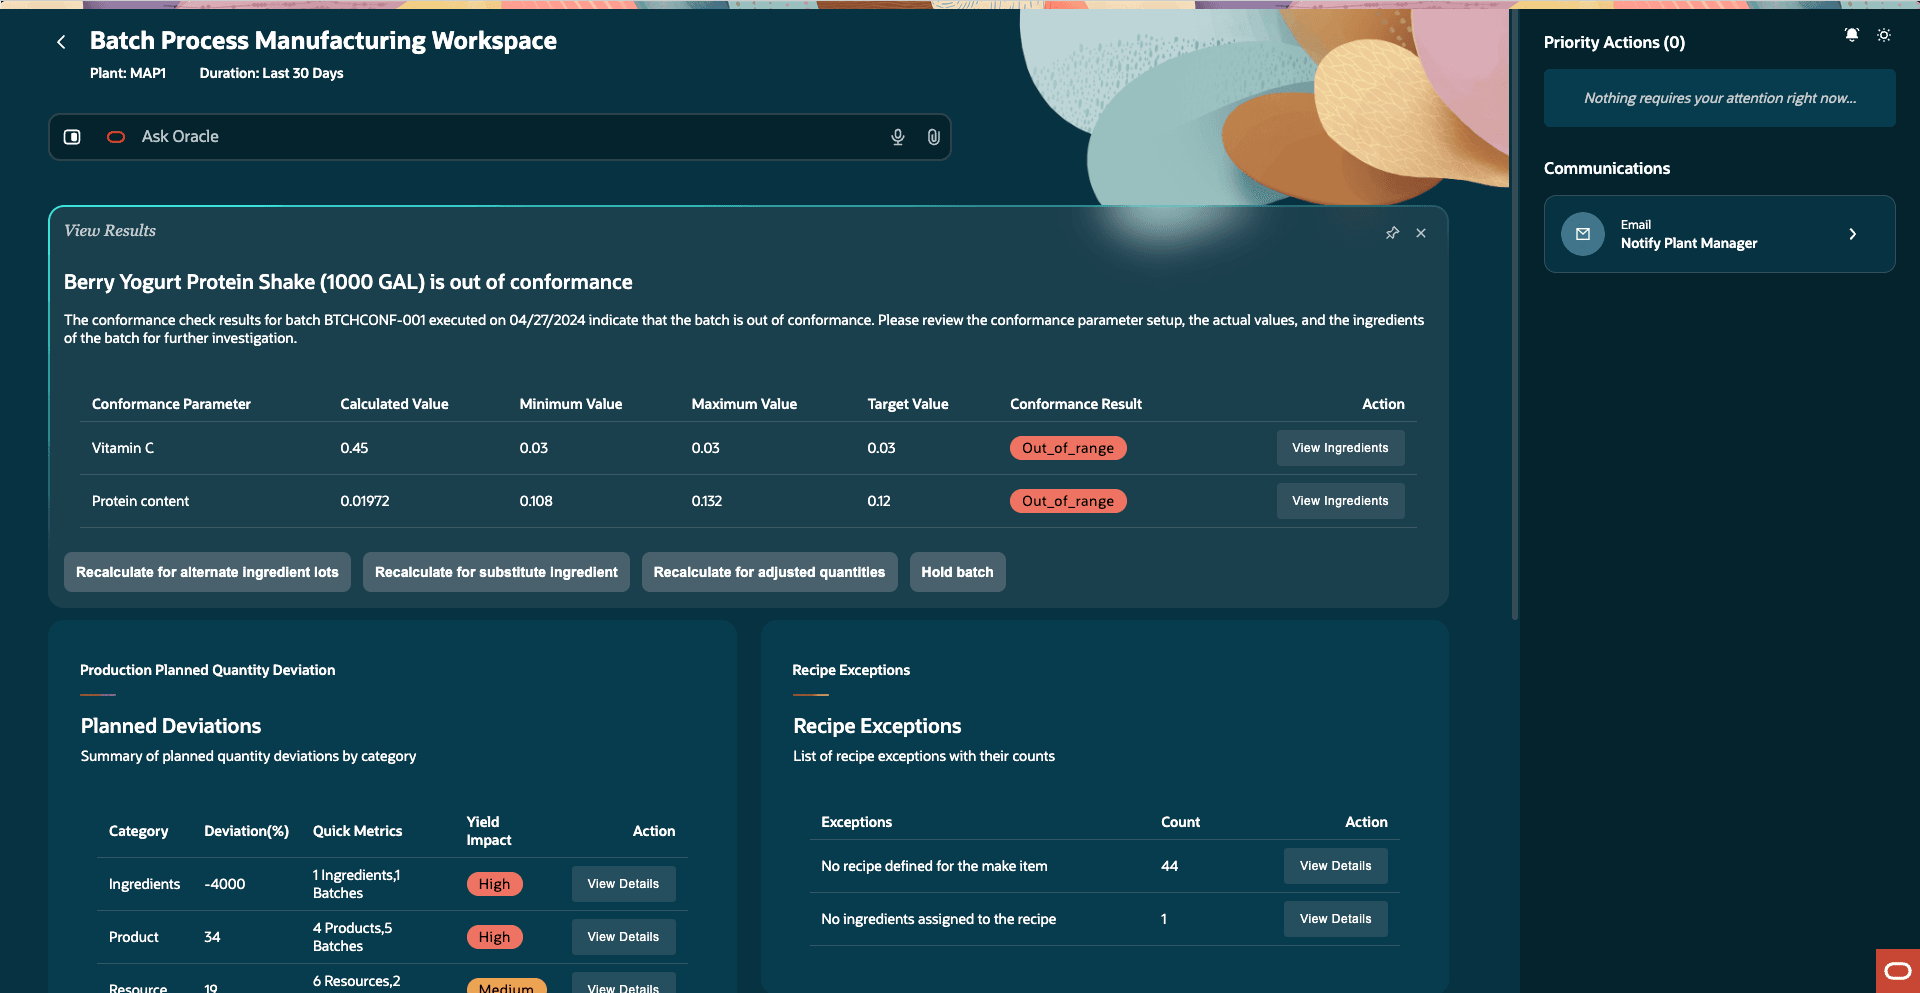Click Recalculate for alternate ingredient lots
Image resolution: width=1920 pixels, height=993 pixels.
pos(207,572)
